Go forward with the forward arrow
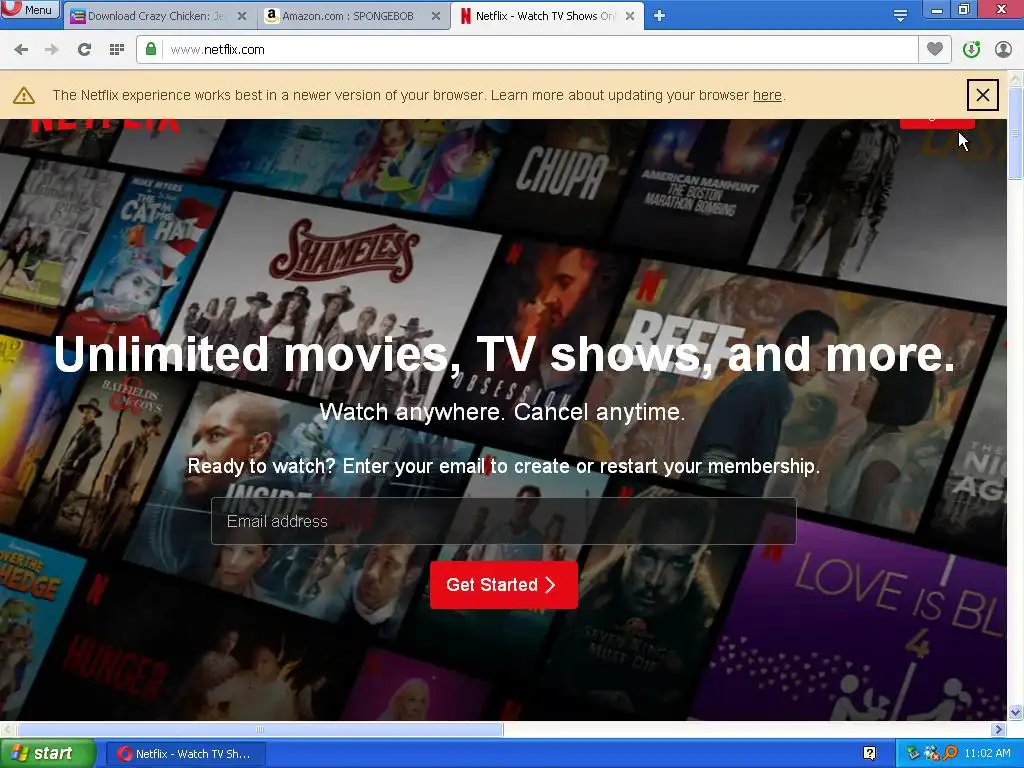The width and height of the screenshot is (1024, 768). (x=52, y=49)
